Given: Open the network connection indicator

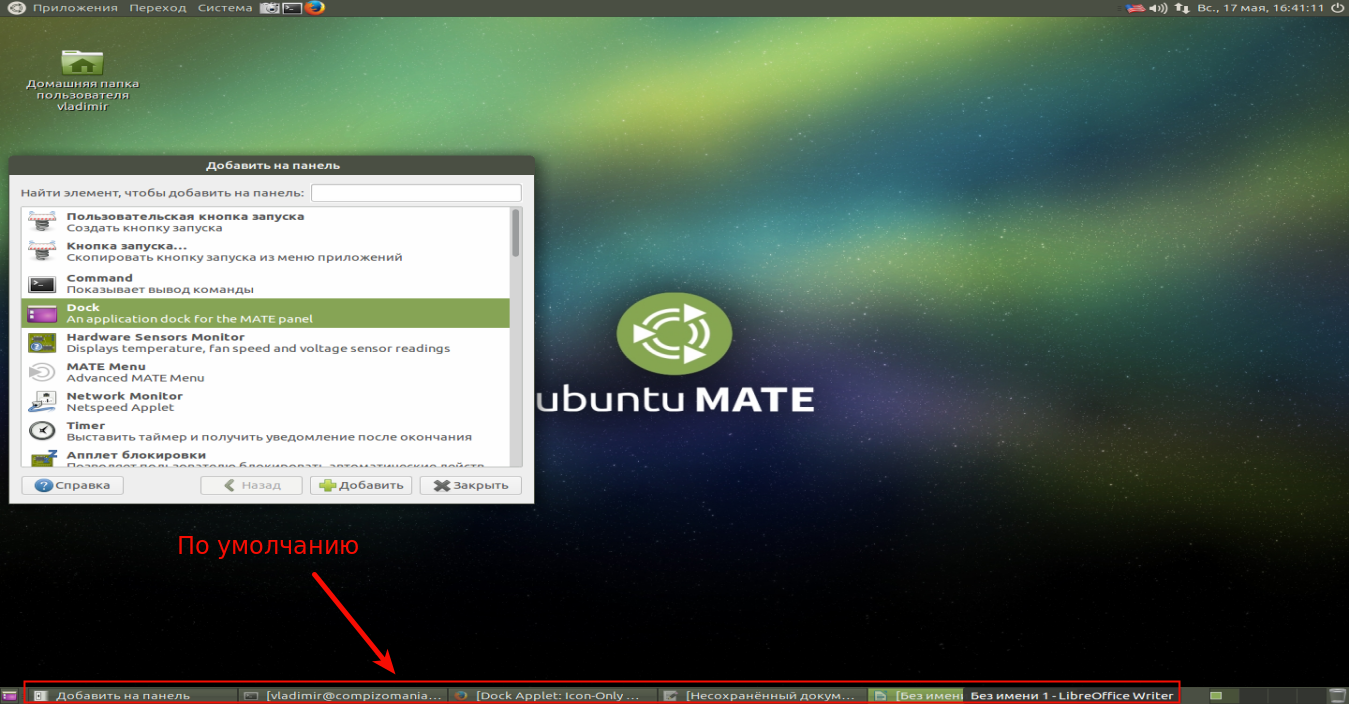Looking at the screenshot, I should (1182, 8).
